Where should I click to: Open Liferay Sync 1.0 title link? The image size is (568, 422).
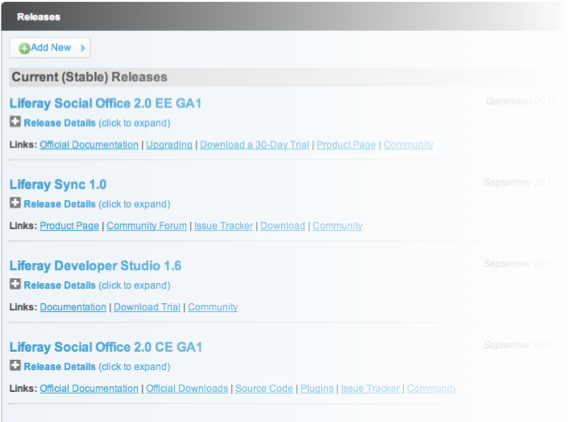coord(58,184)
